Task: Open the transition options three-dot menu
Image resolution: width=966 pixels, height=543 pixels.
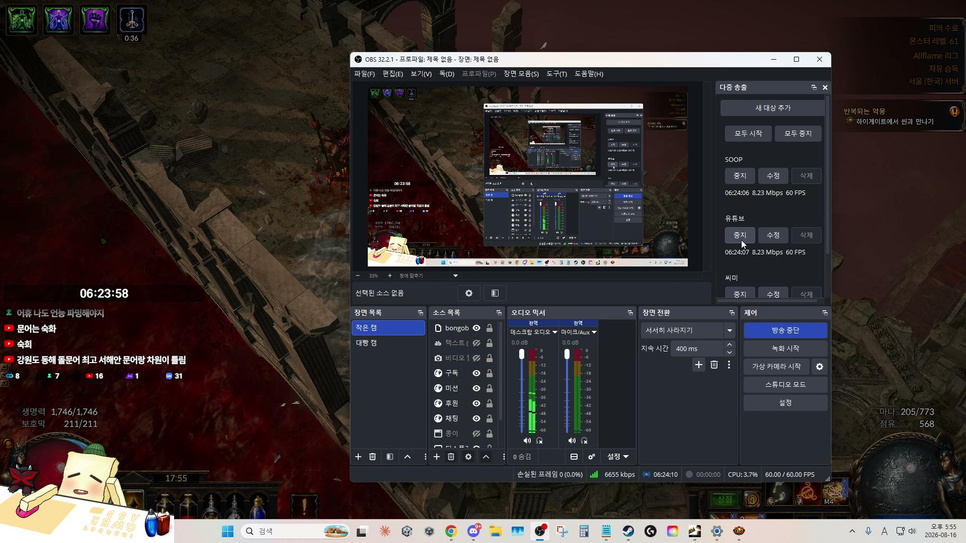Action: click(729, 365)
